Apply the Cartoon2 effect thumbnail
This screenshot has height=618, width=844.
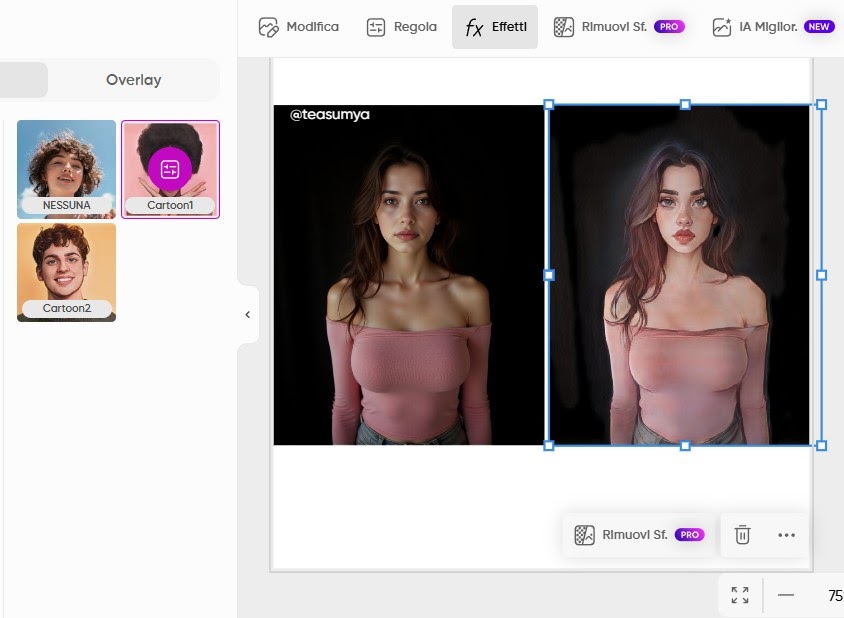pyautogui.click(x=66, y=272)
